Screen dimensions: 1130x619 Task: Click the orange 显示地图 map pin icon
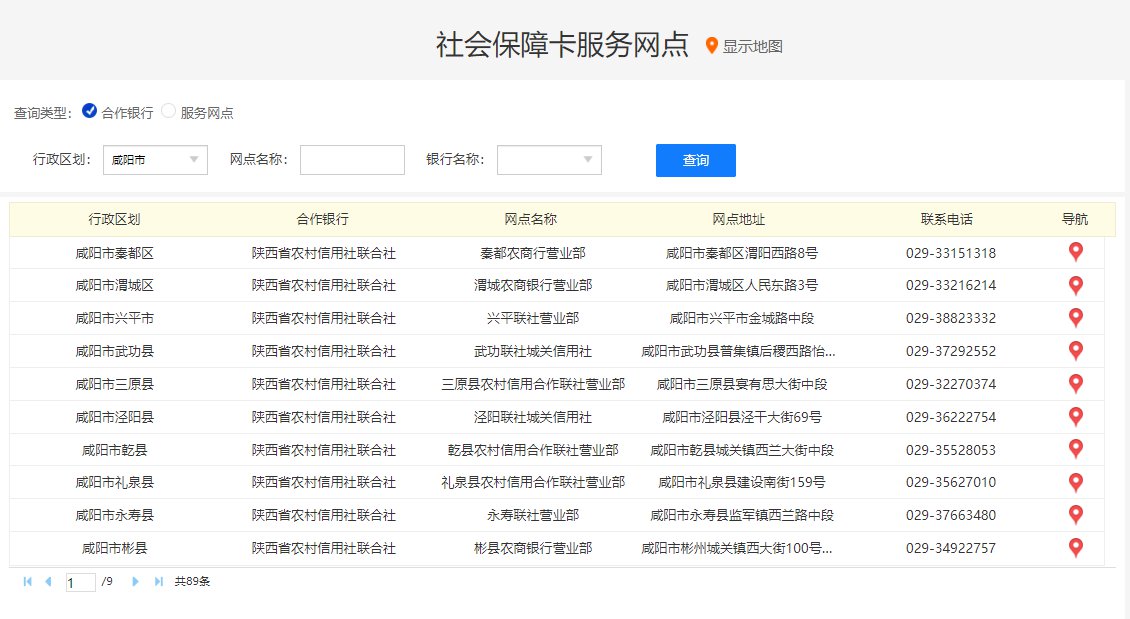(x=712, y=45)
